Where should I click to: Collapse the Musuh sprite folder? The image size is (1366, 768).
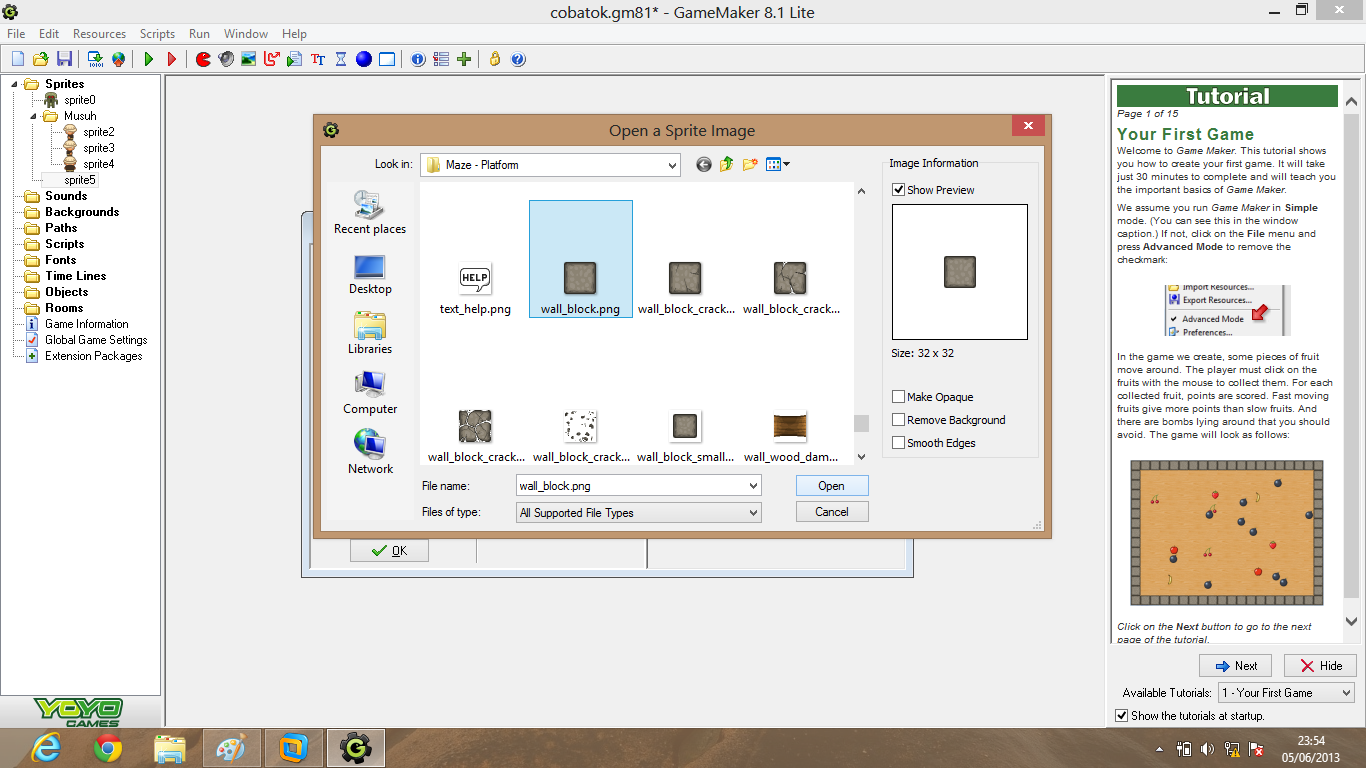pos(33,115)
